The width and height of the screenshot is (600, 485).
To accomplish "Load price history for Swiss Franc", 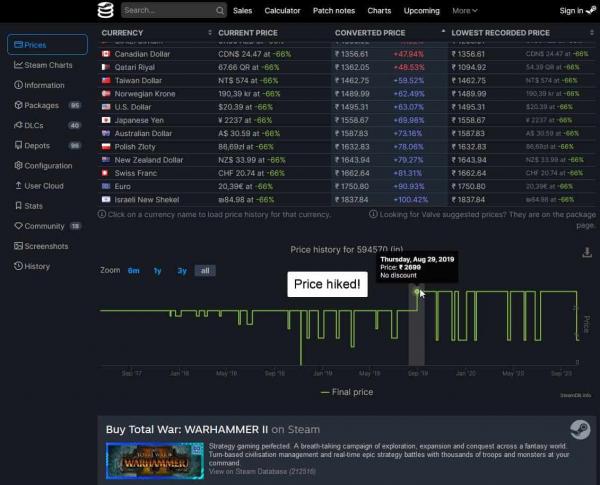I will pyautogui.click(x=136, y=173).
